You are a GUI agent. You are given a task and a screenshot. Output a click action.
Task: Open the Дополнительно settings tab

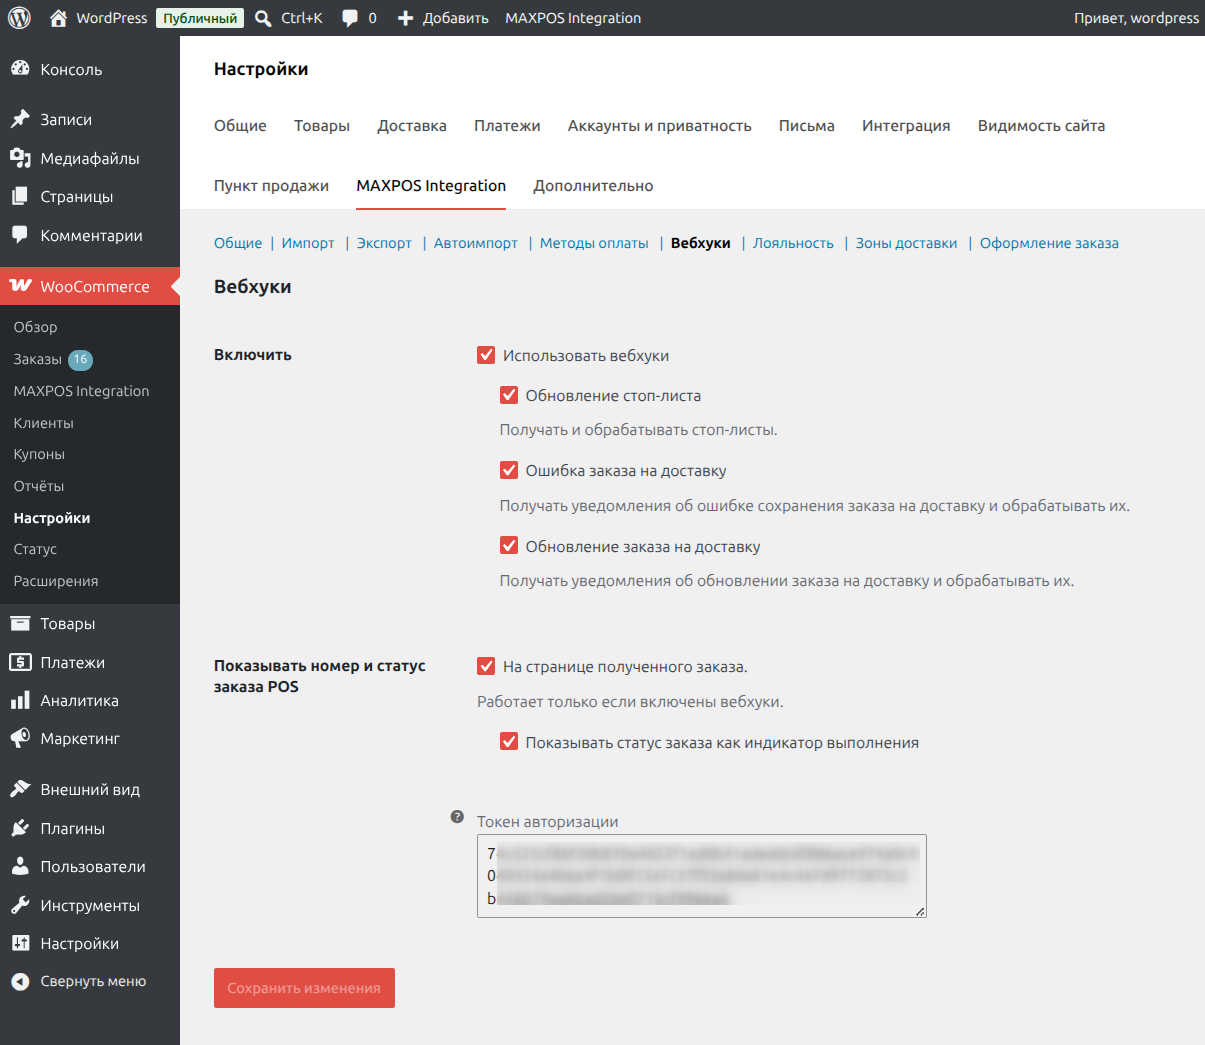593,186
